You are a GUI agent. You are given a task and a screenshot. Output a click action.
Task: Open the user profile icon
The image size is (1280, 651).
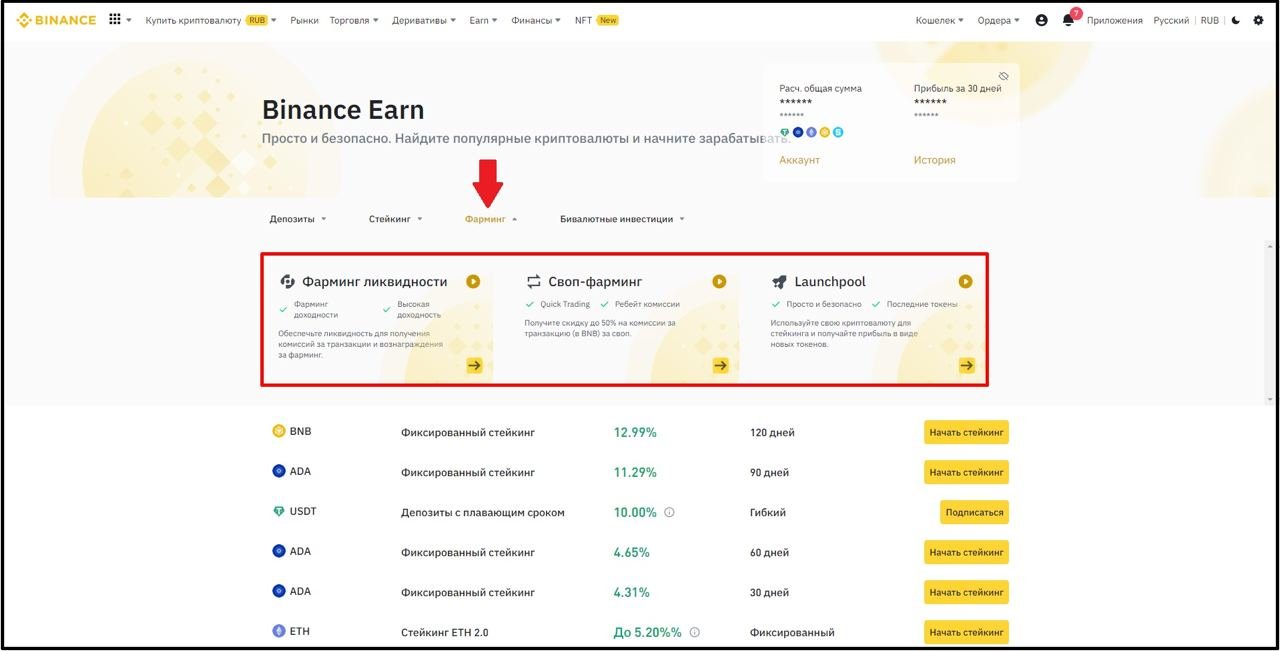tap(1041, 20)
